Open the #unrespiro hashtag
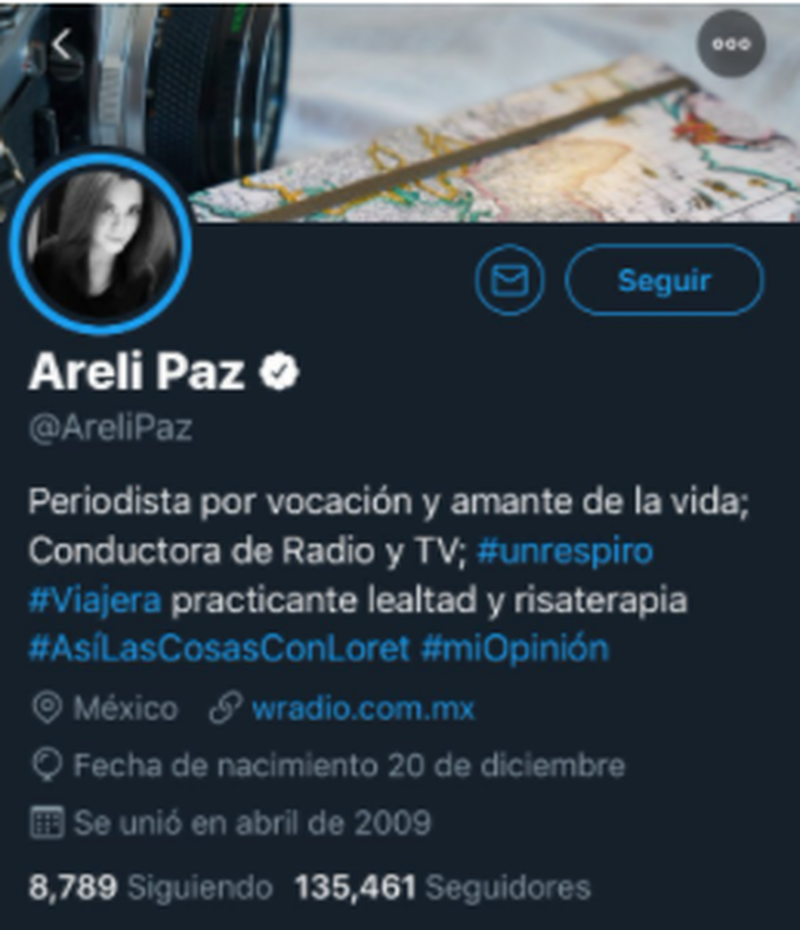 565,552
